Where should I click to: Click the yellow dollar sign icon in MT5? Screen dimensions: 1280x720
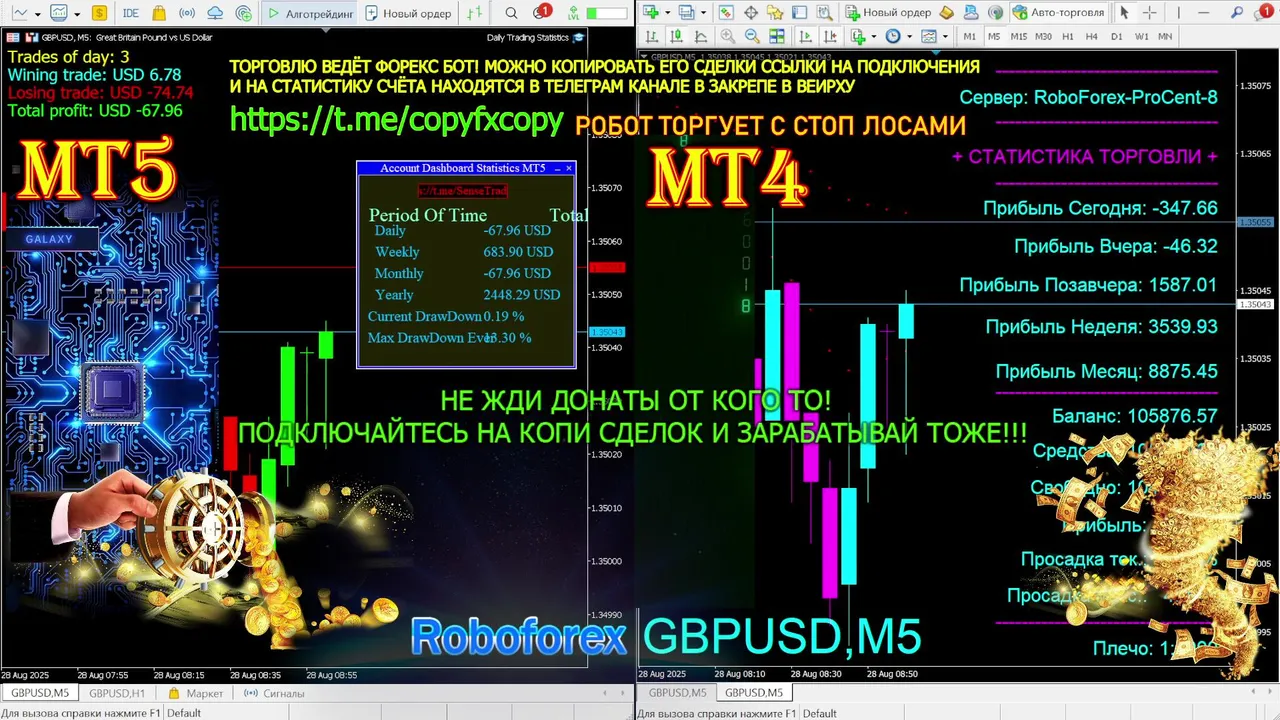tap(99, 13)
